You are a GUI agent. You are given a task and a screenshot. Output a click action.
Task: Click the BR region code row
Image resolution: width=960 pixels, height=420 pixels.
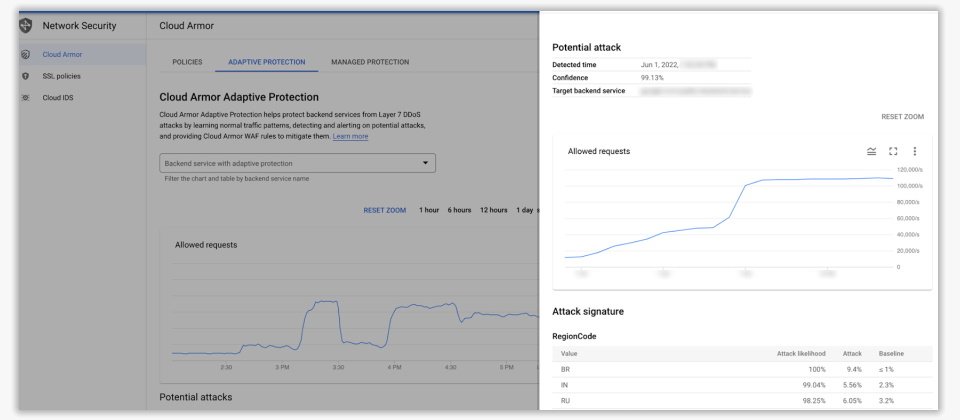coord(743,370)
